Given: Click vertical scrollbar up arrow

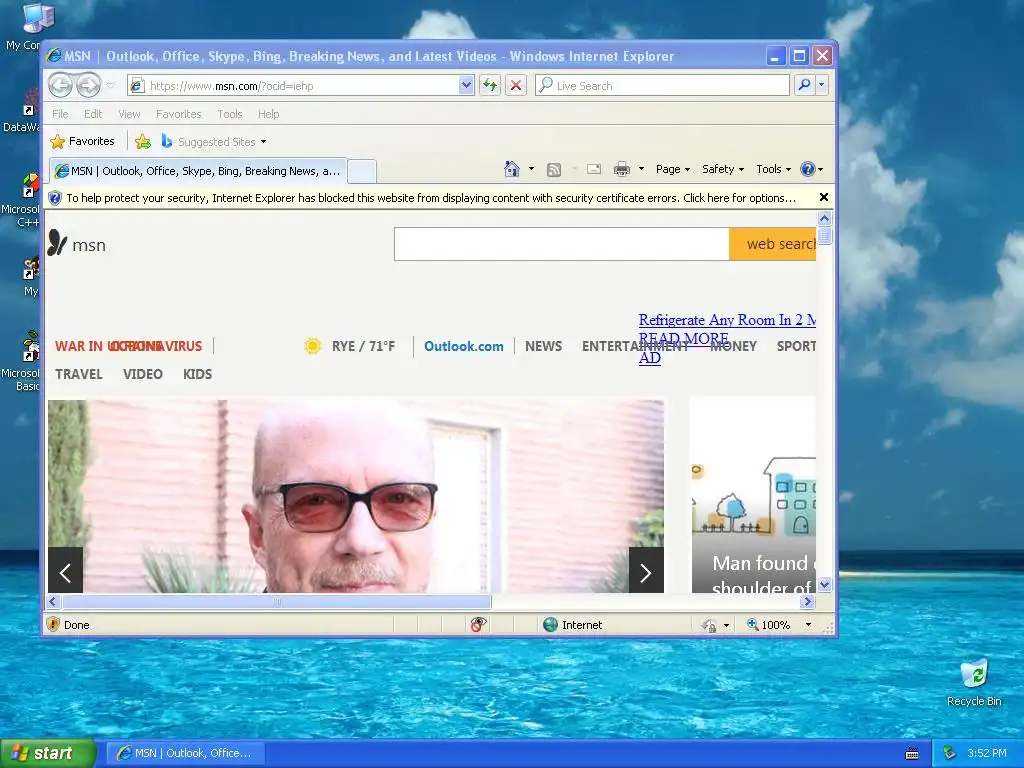Looking at the screenshot, I should tap(824, 219).
